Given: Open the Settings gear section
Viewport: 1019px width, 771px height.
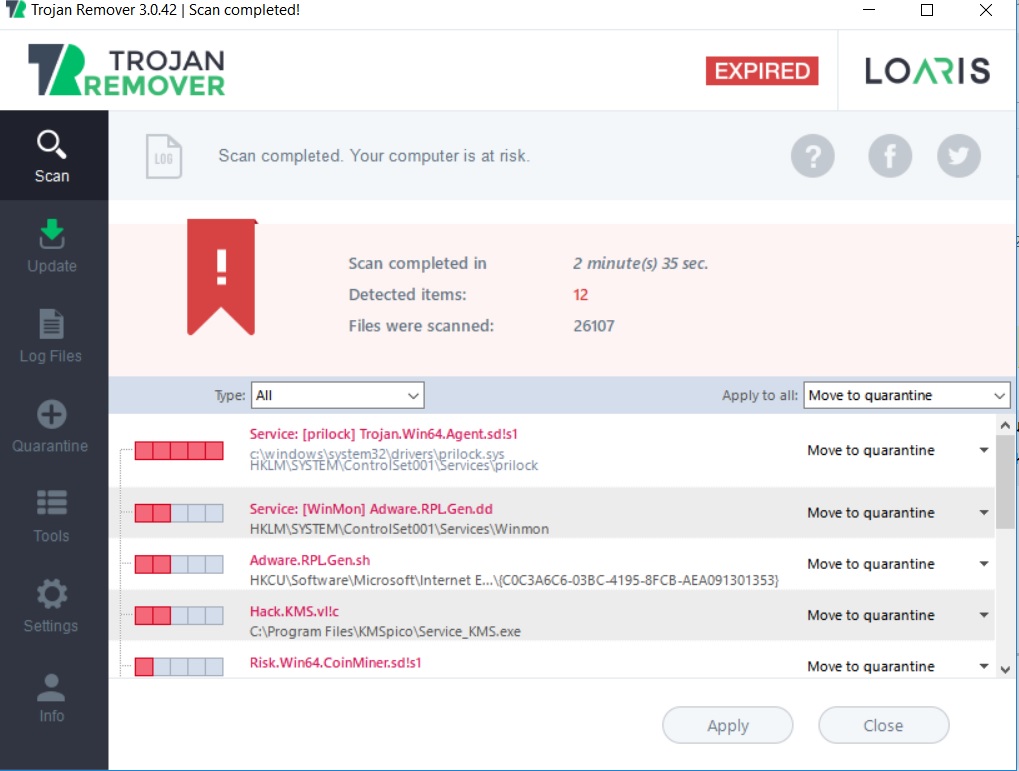Looking at the screenshot, I should [51, 606].
